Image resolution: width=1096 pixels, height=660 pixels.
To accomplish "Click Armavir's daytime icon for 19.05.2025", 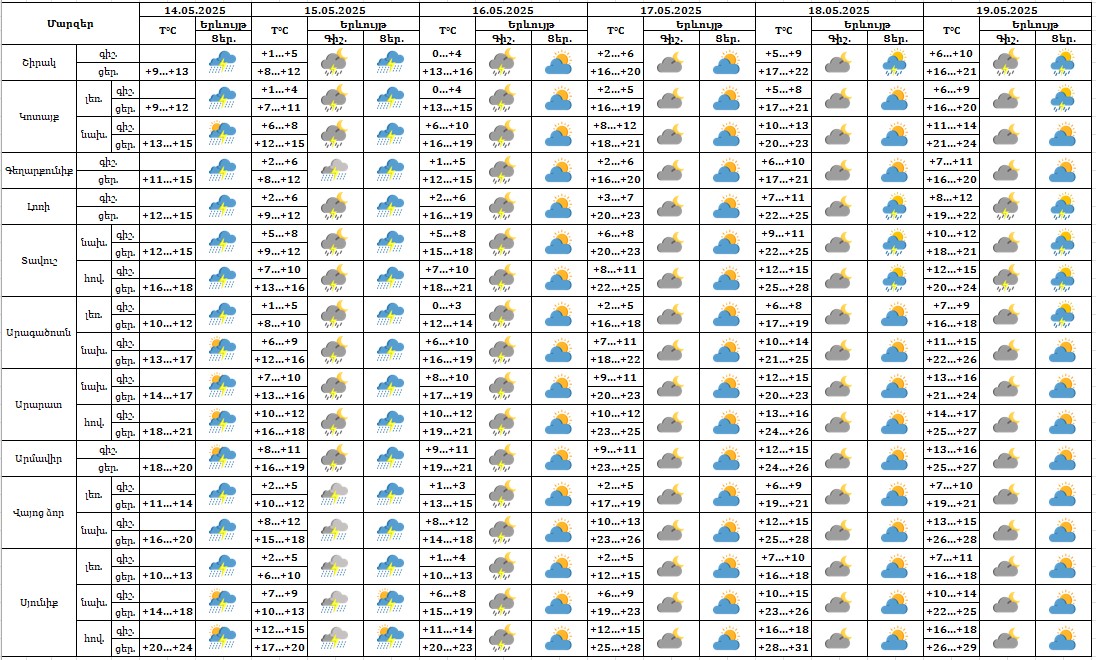I will pyautogui.click(x=1064, y=458).
